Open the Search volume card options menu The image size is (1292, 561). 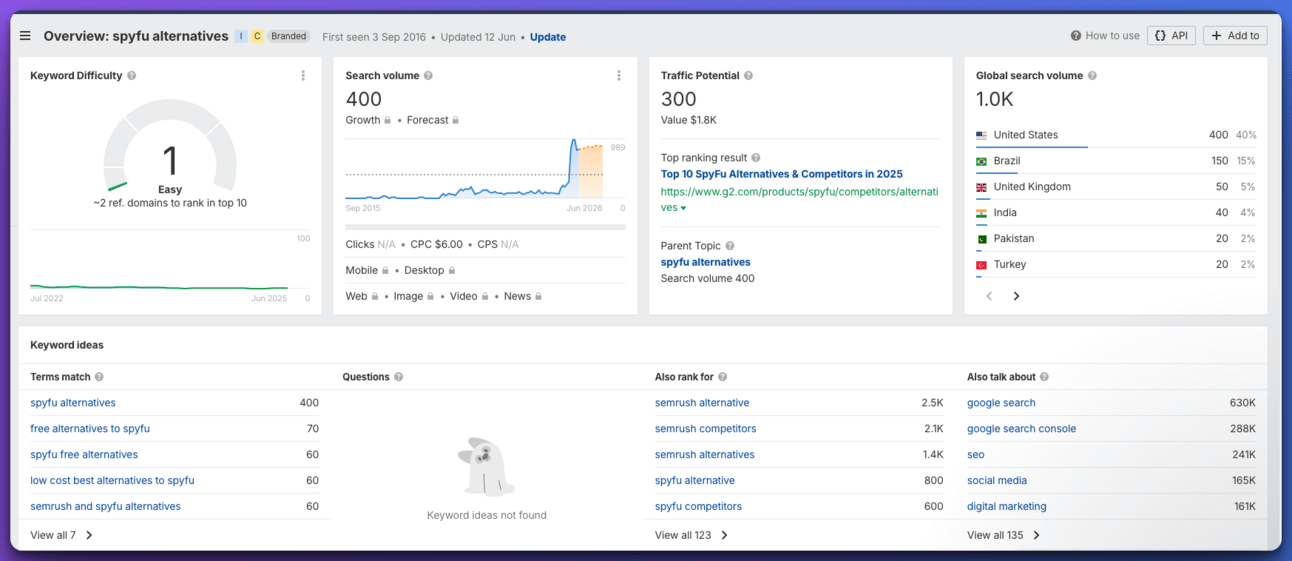pos(619,76)
